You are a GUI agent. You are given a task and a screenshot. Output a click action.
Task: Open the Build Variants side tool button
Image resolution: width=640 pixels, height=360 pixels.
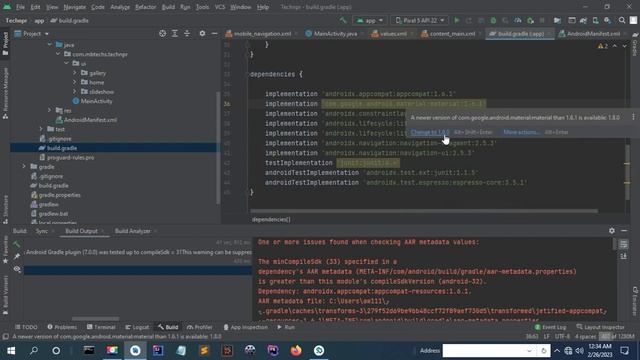coord(5,295)
